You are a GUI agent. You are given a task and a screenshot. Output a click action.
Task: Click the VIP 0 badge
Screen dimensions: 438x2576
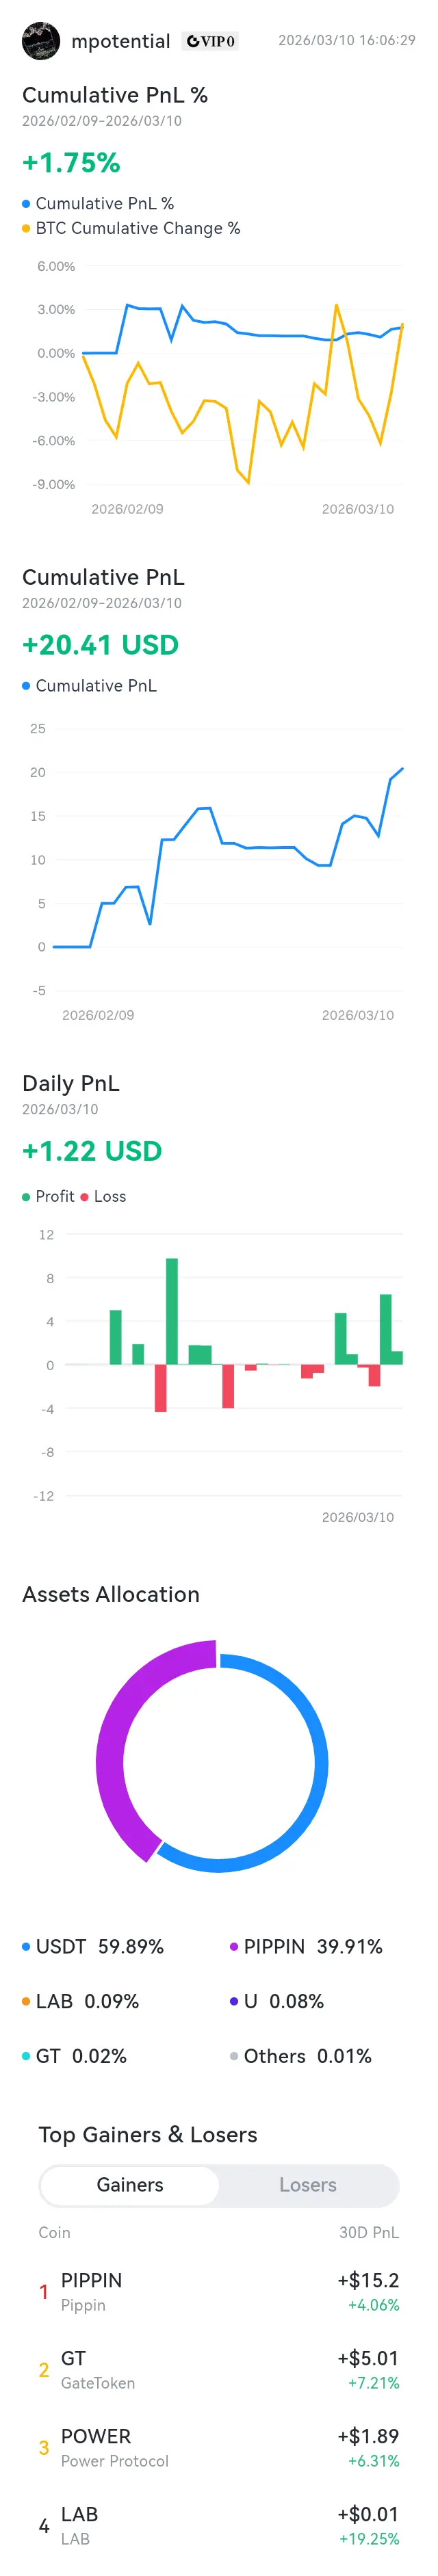(x=211, y=41)
